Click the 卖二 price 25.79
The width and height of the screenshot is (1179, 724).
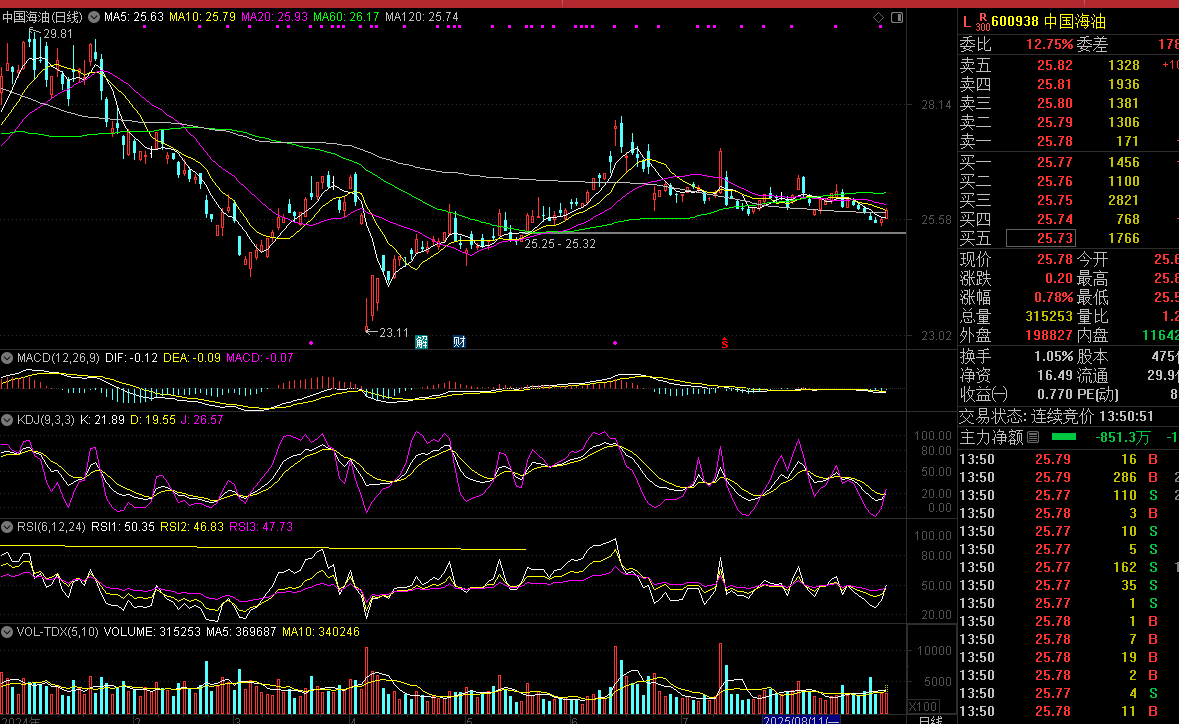1054,122
